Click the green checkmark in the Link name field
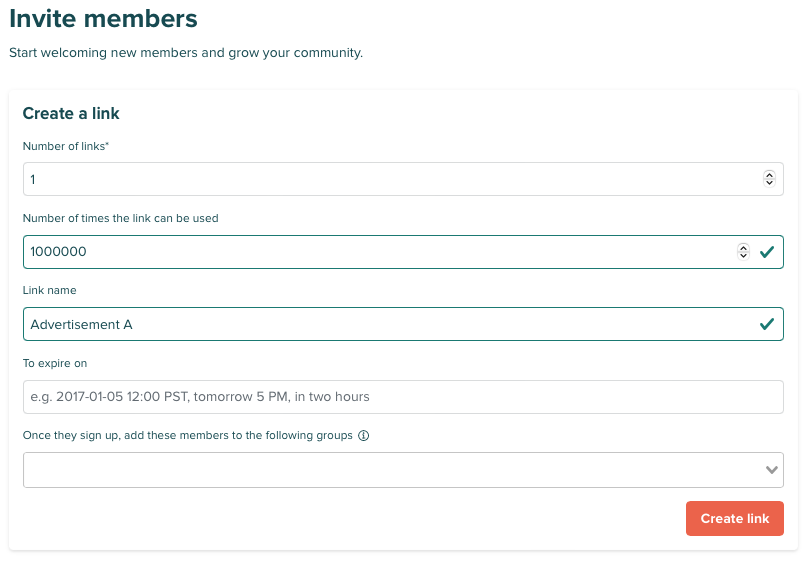 (x=767, y=324)
